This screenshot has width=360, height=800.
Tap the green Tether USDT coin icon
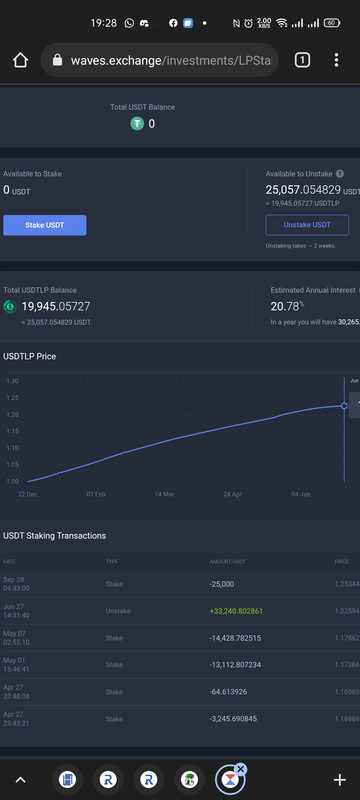[x=137, y=123]
